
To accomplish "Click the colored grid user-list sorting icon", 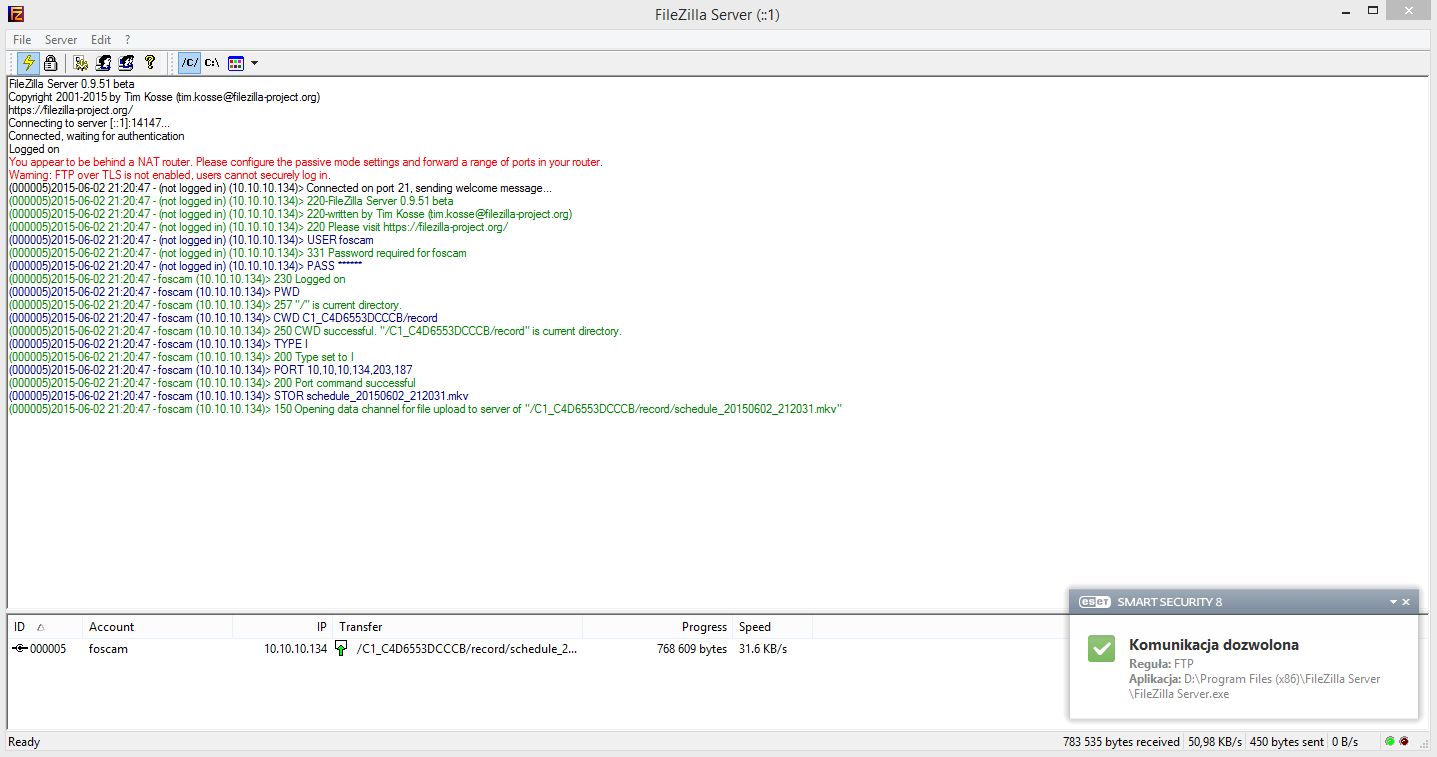I will (x=236, y=63).
